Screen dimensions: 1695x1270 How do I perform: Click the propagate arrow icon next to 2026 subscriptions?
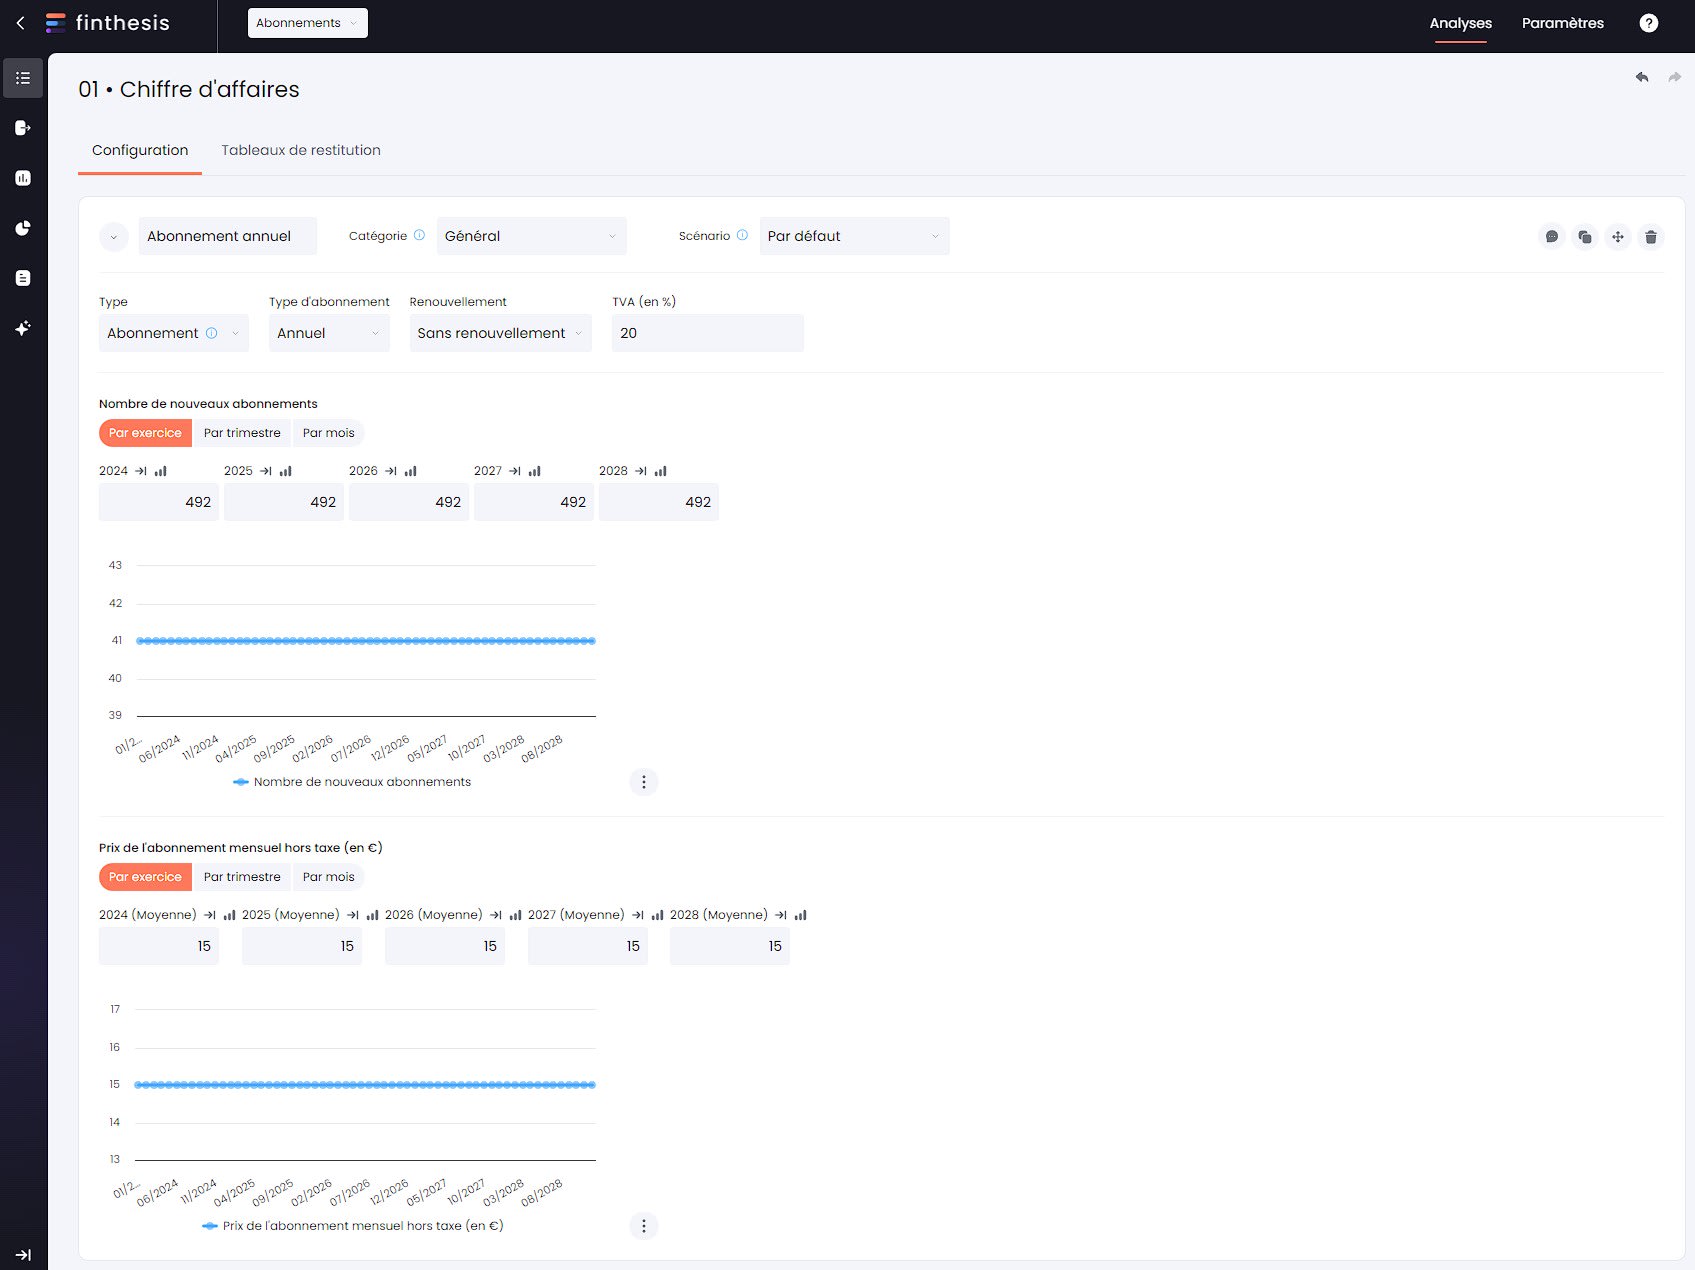click(x=391, y=471)
